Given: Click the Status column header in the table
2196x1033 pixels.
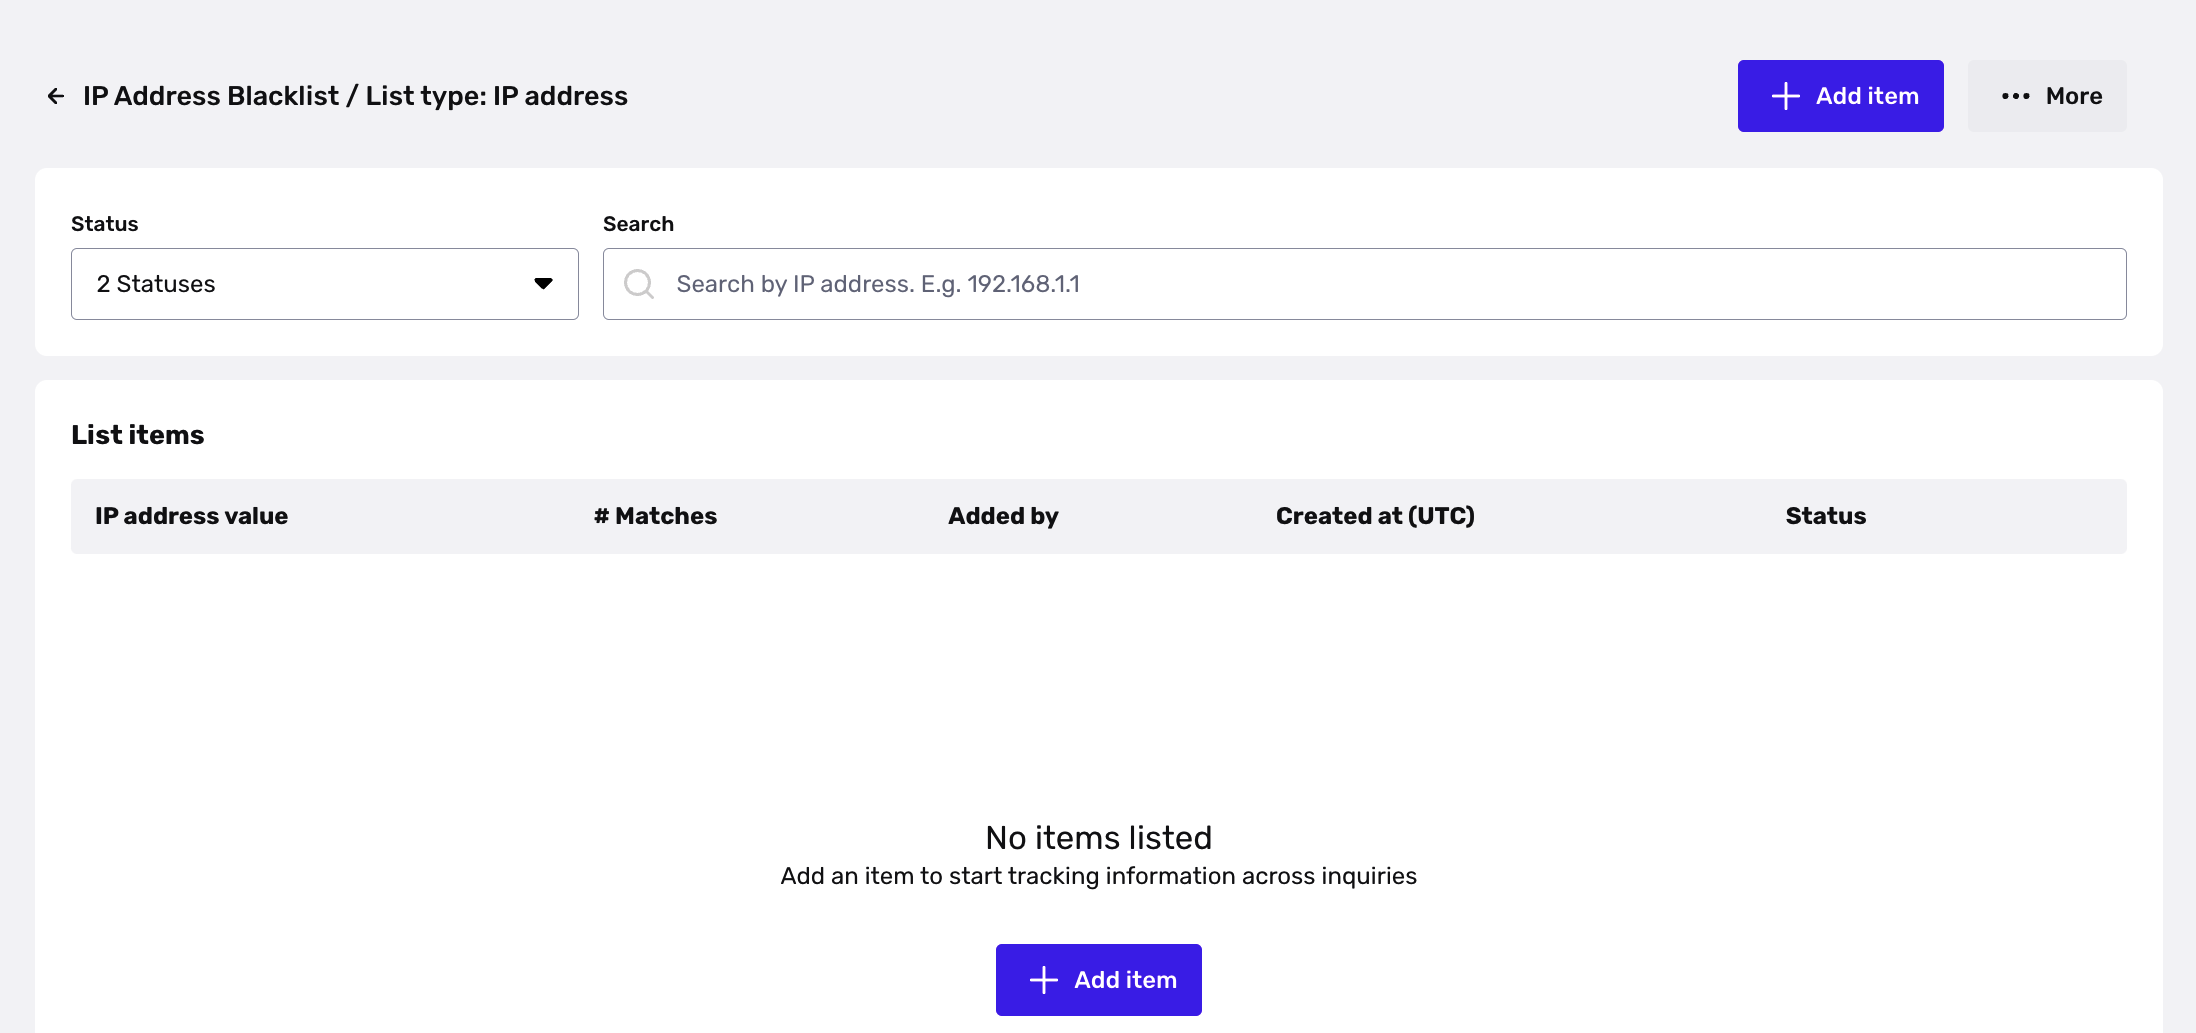Looking at the screenshot, I should point(1825,516).
